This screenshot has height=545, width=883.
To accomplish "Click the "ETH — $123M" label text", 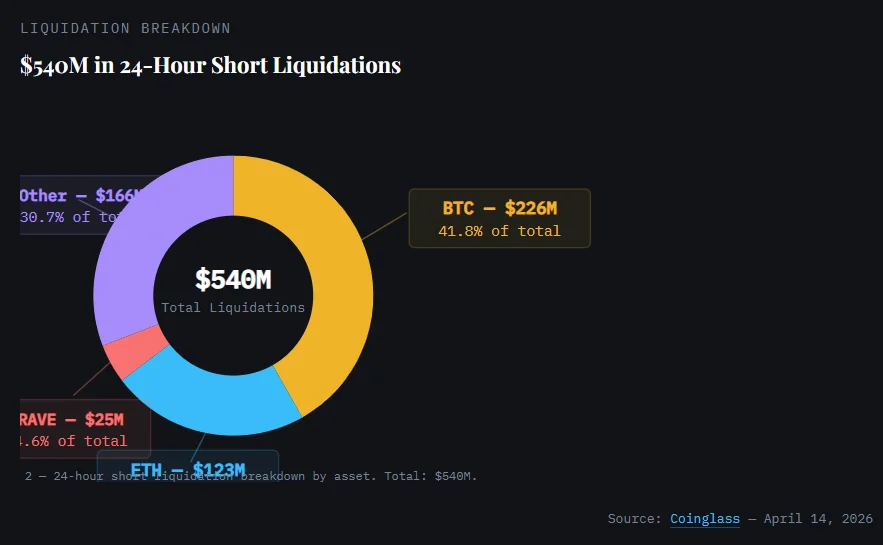I will coord(188,469).
